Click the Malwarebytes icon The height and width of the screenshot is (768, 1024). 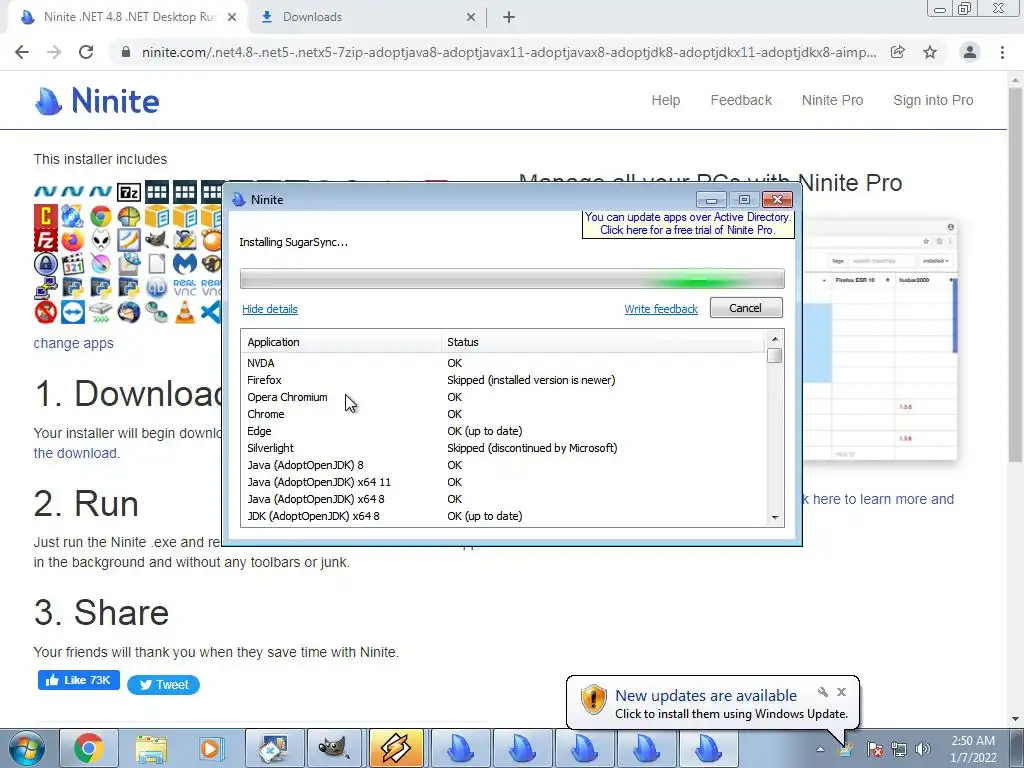[x=185, y=264]
